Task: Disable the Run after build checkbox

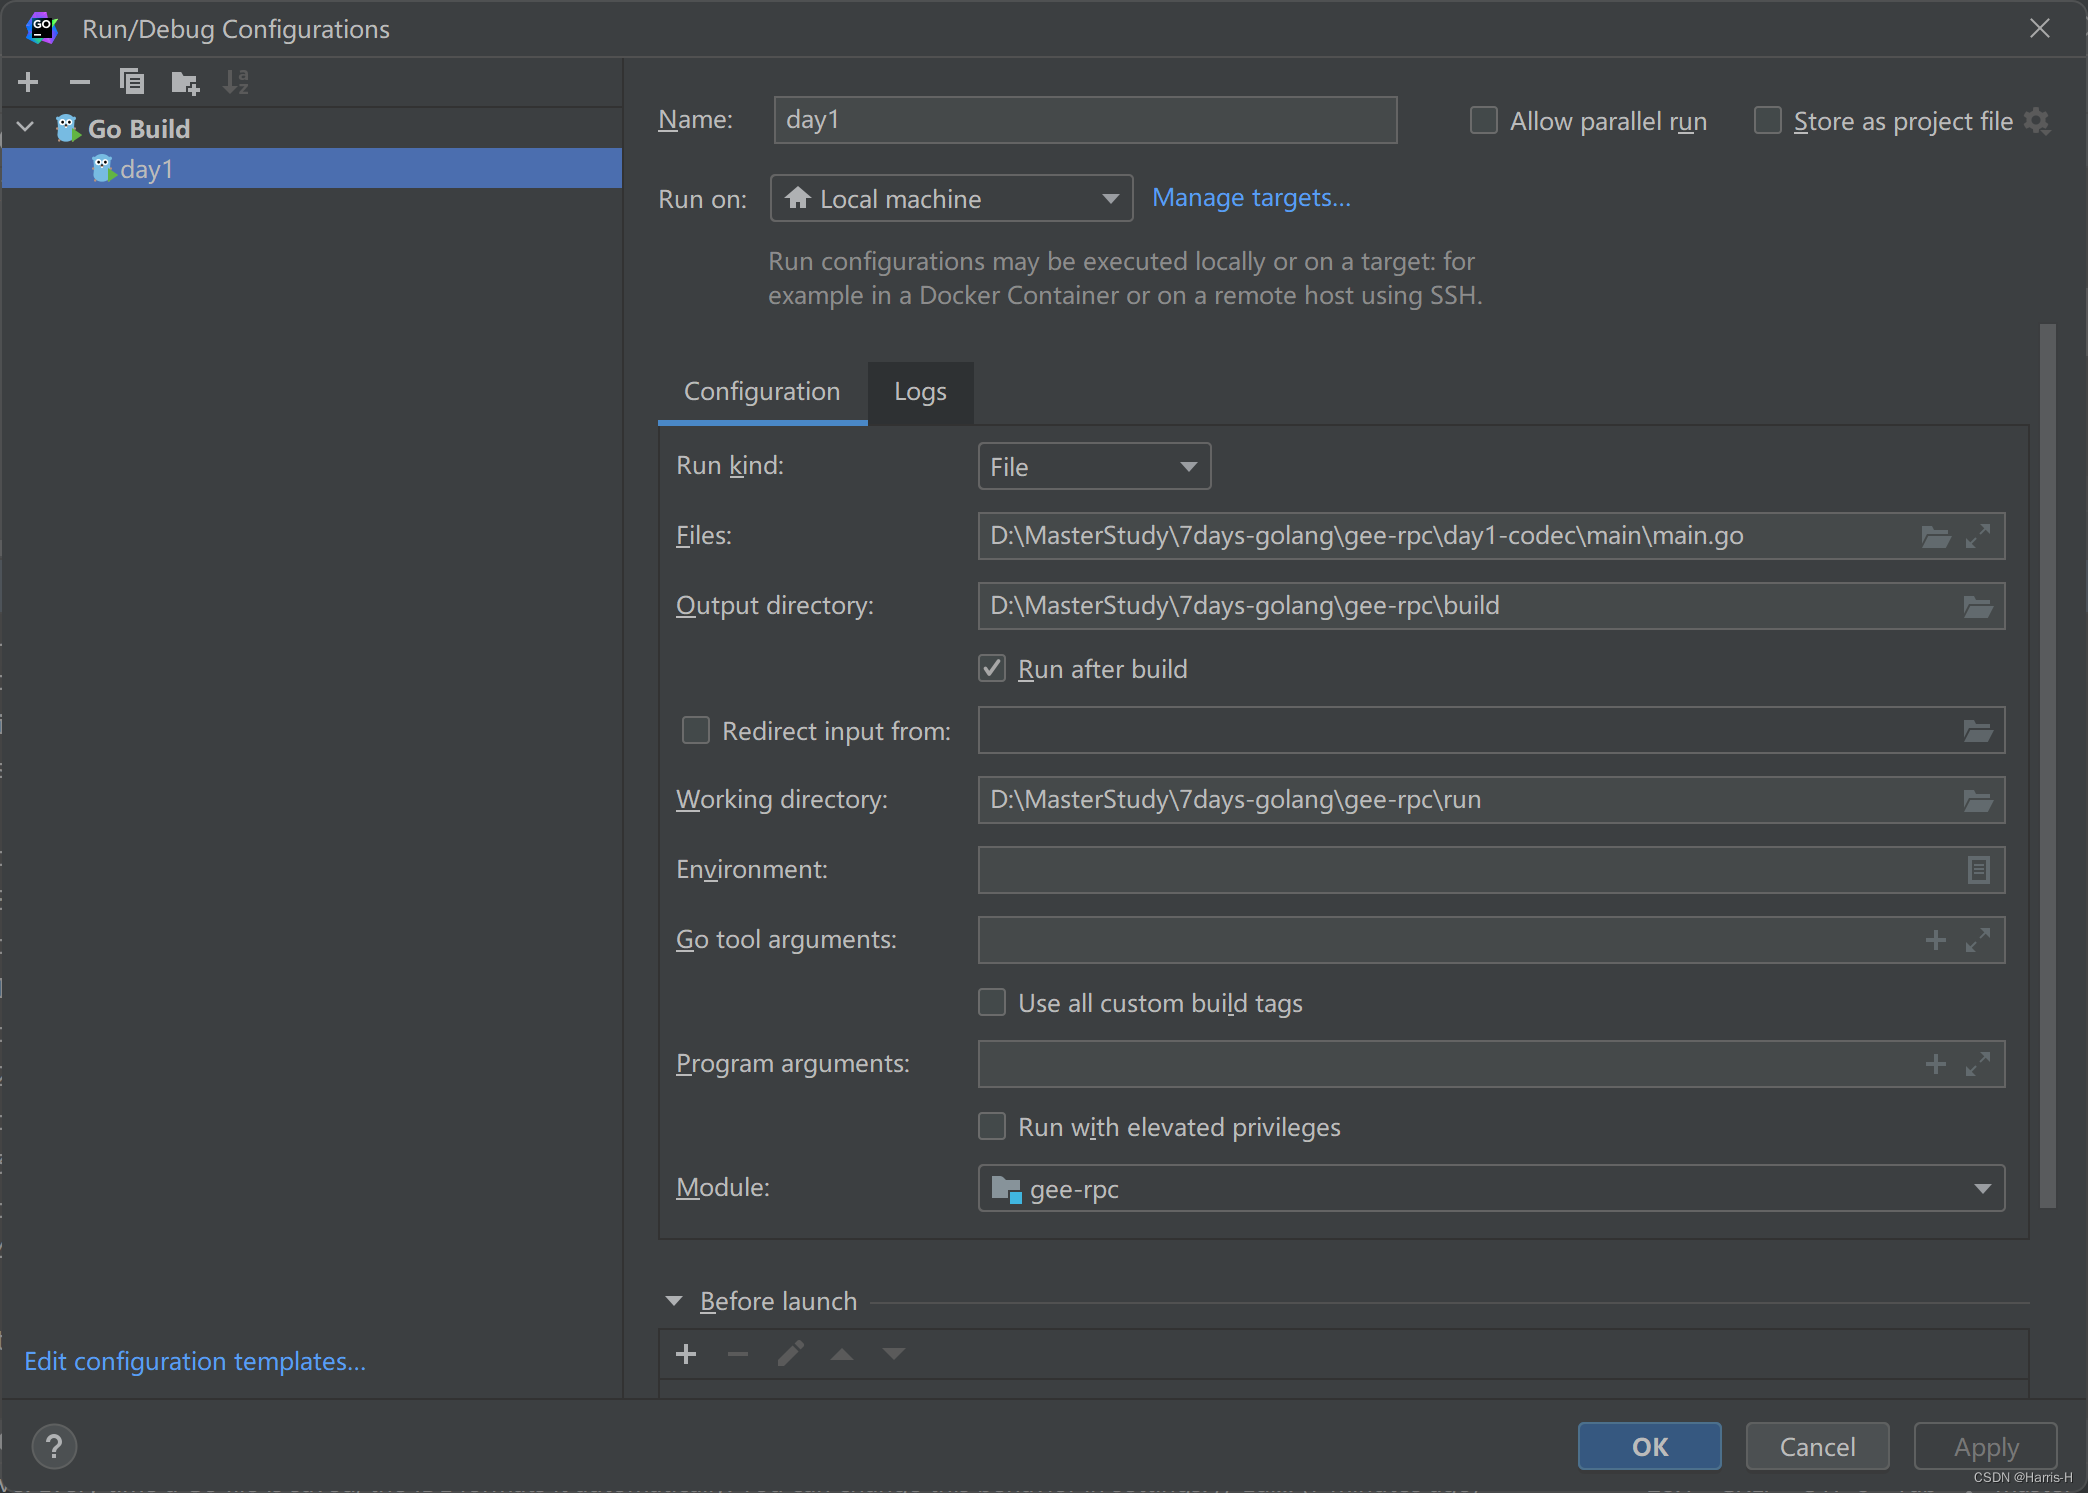Action: (992, 669)
